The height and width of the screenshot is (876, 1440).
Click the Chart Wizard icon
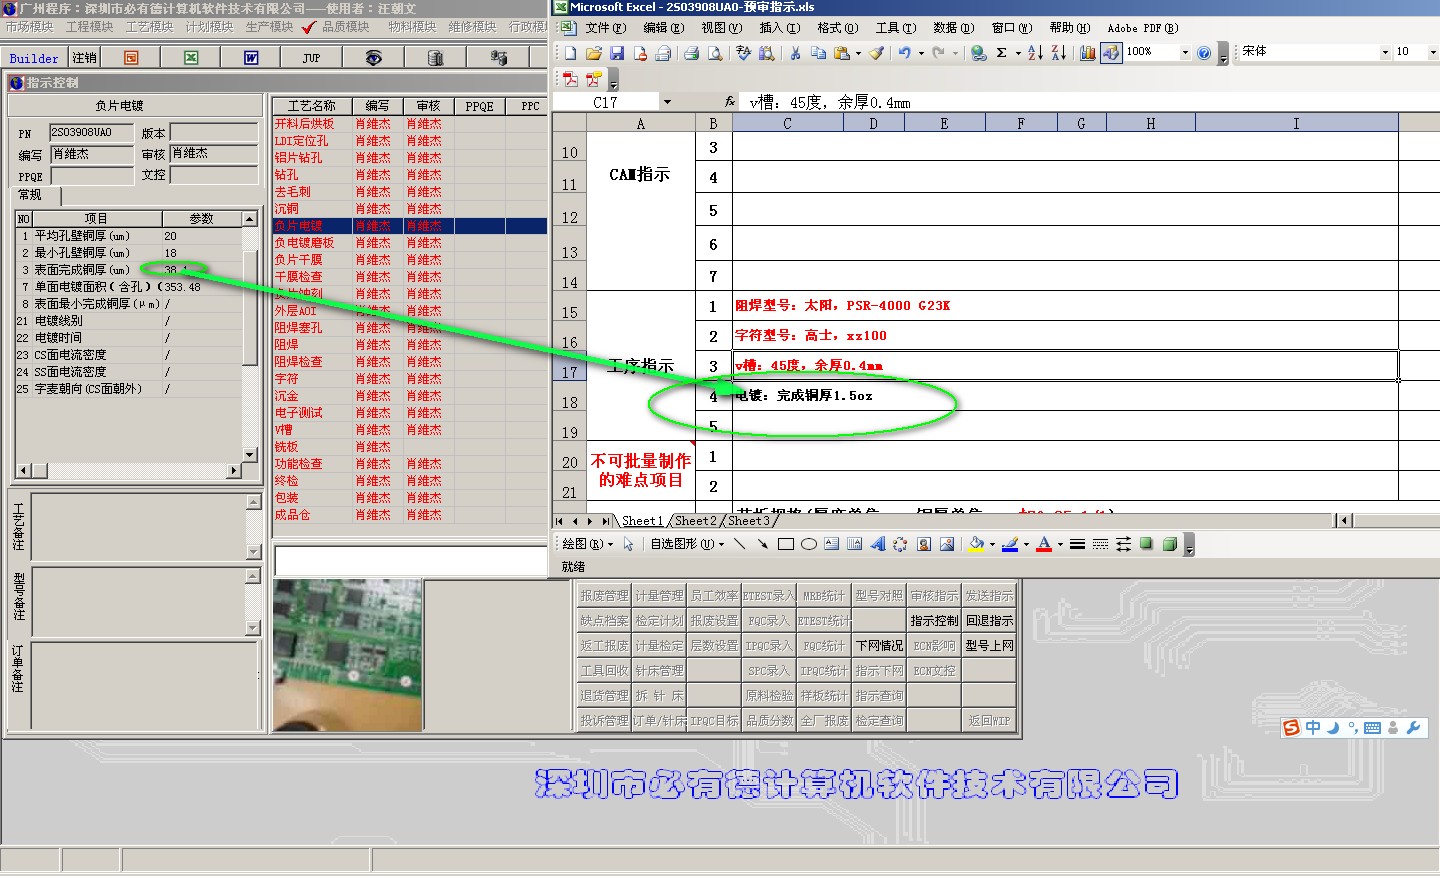pyautogui.click(x=1087, y=53)
